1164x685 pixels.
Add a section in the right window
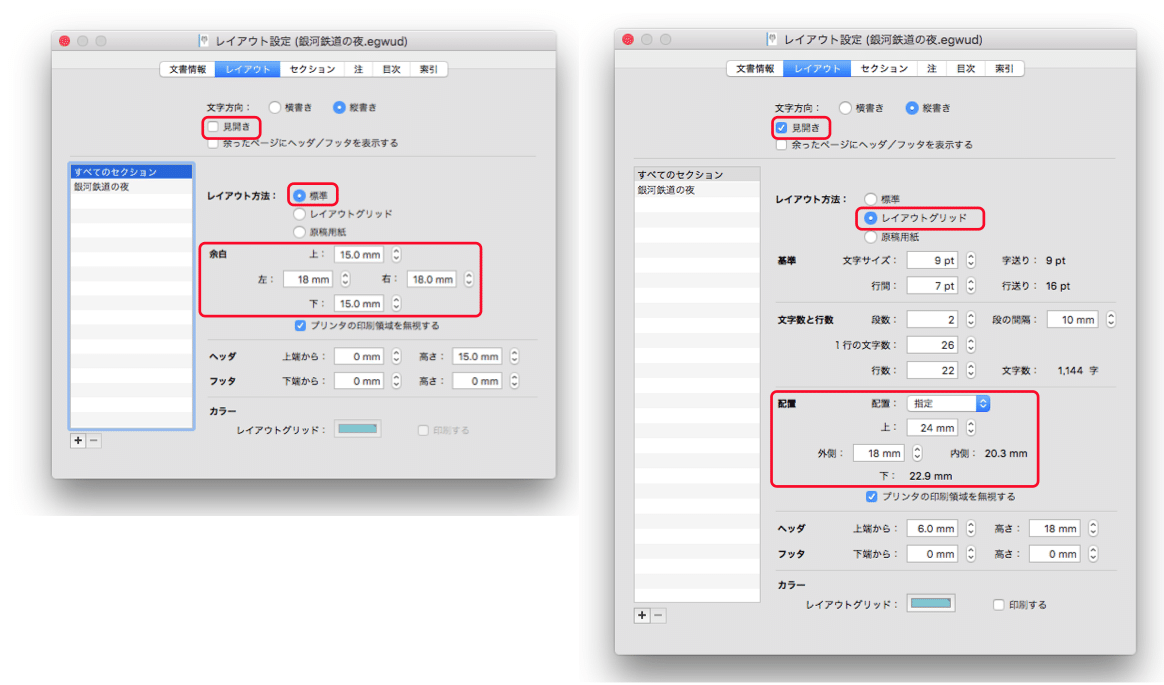(642, 615)
